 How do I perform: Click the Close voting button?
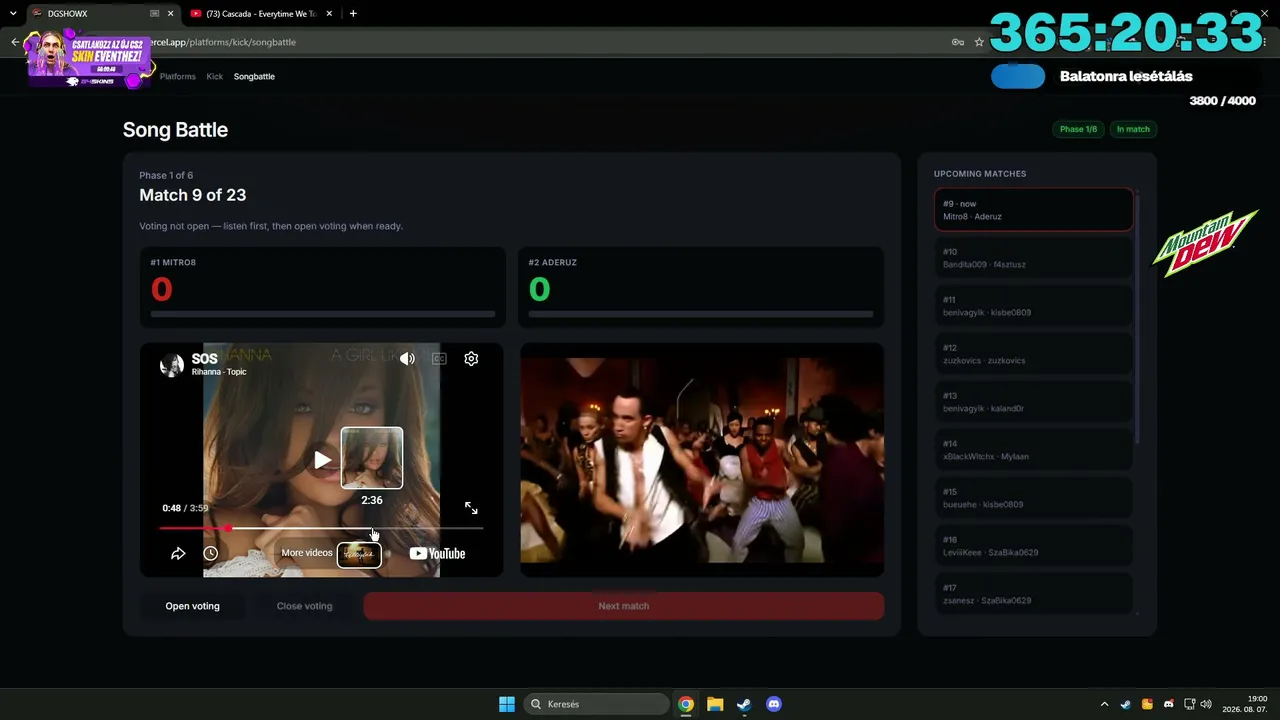304,606
